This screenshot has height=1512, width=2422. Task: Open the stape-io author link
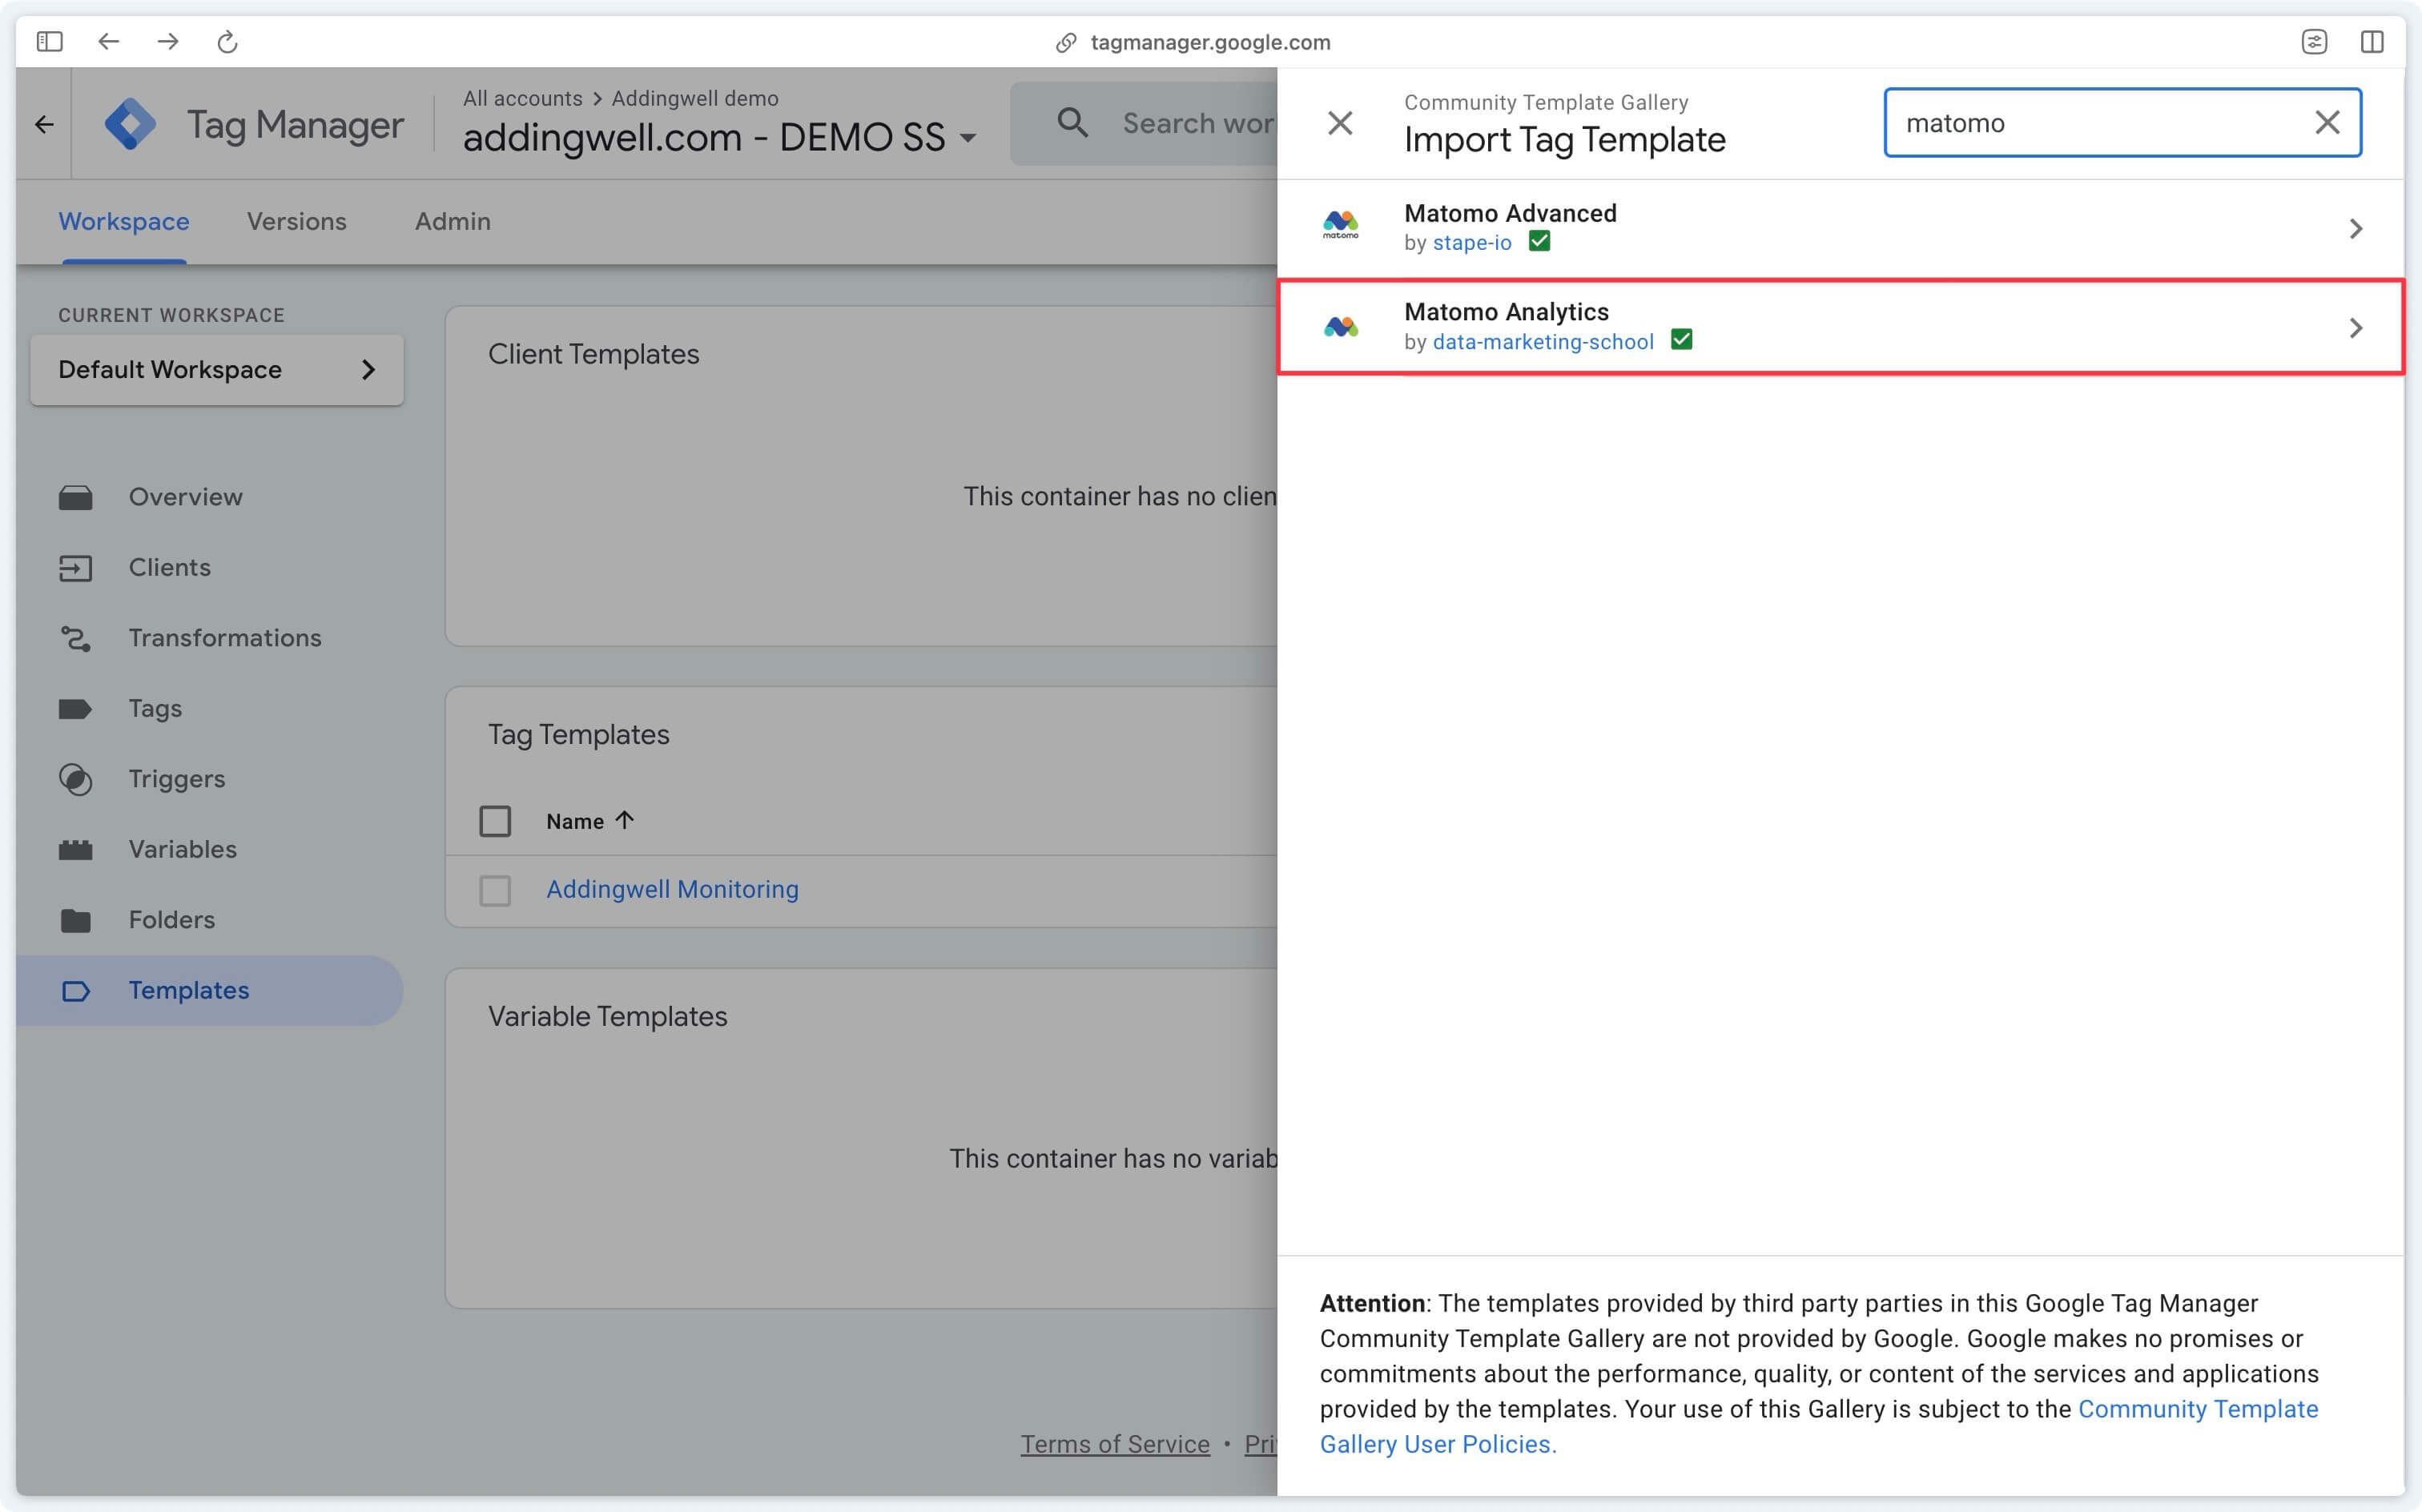(1472, 242)
